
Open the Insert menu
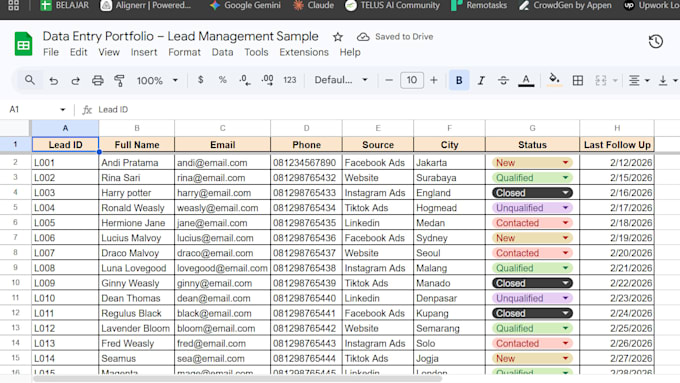[144, 52]
